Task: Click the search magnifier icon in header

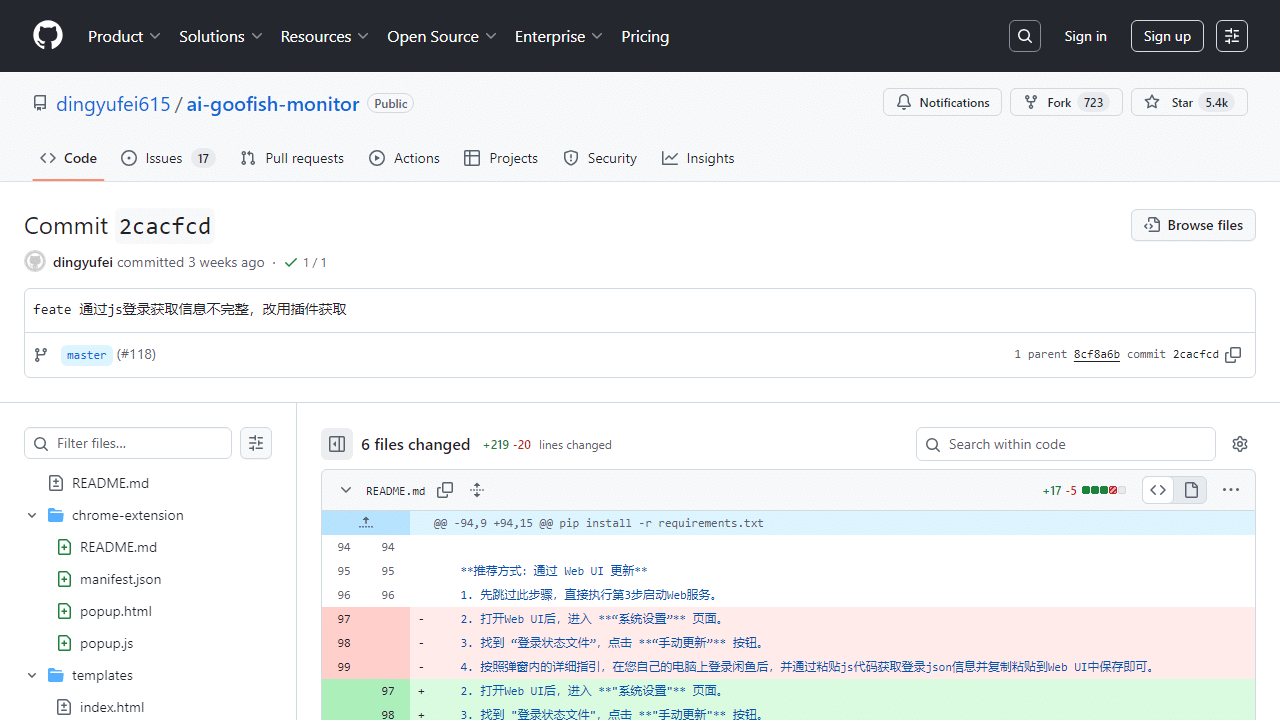Action: point(1025,36)
